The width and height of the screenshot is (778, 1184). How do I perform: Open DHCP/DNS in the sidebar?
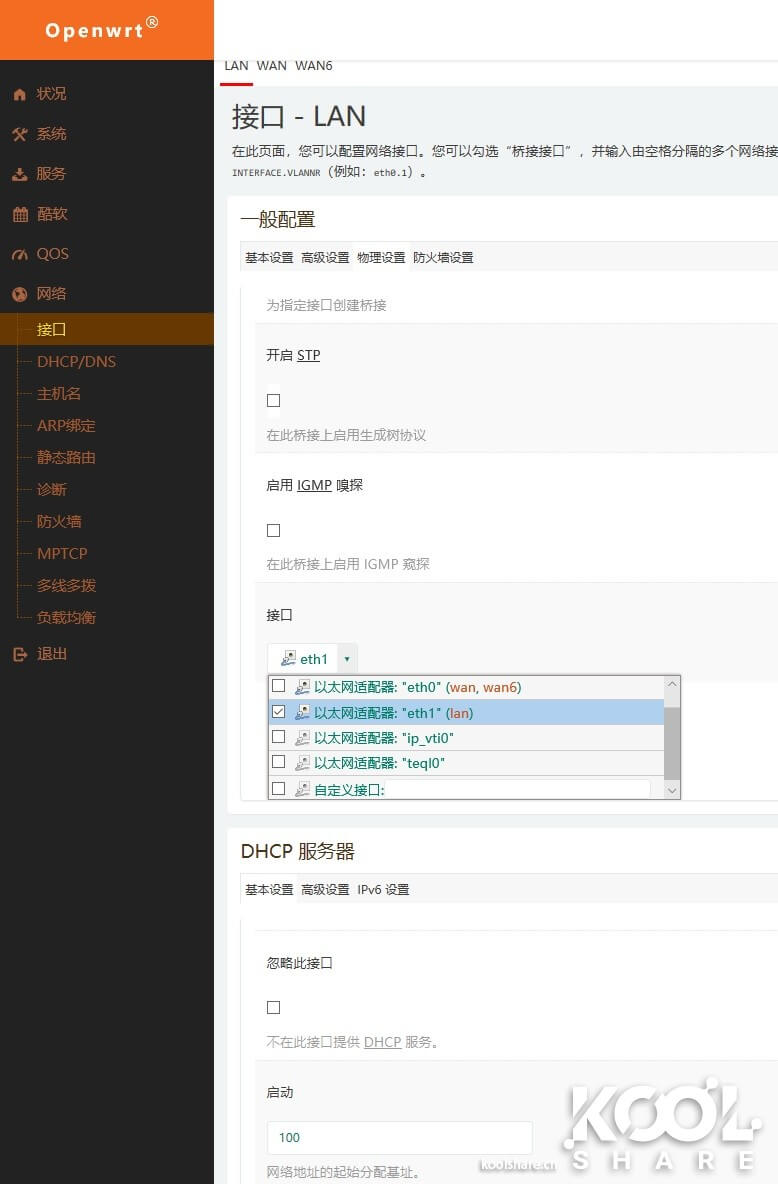tap(76, 361)
